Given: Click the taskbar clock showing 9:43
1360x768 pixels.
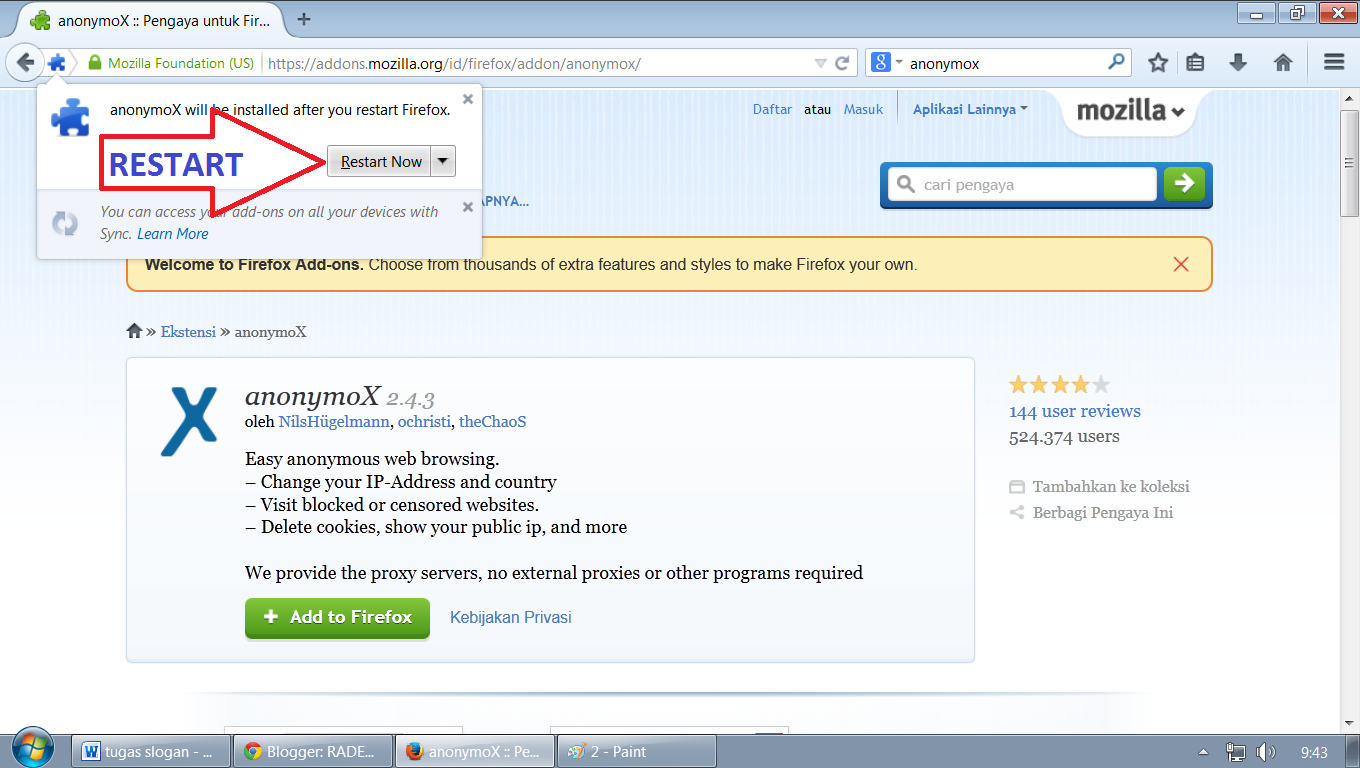Looking at the screenshot, I should point(1315,752).
